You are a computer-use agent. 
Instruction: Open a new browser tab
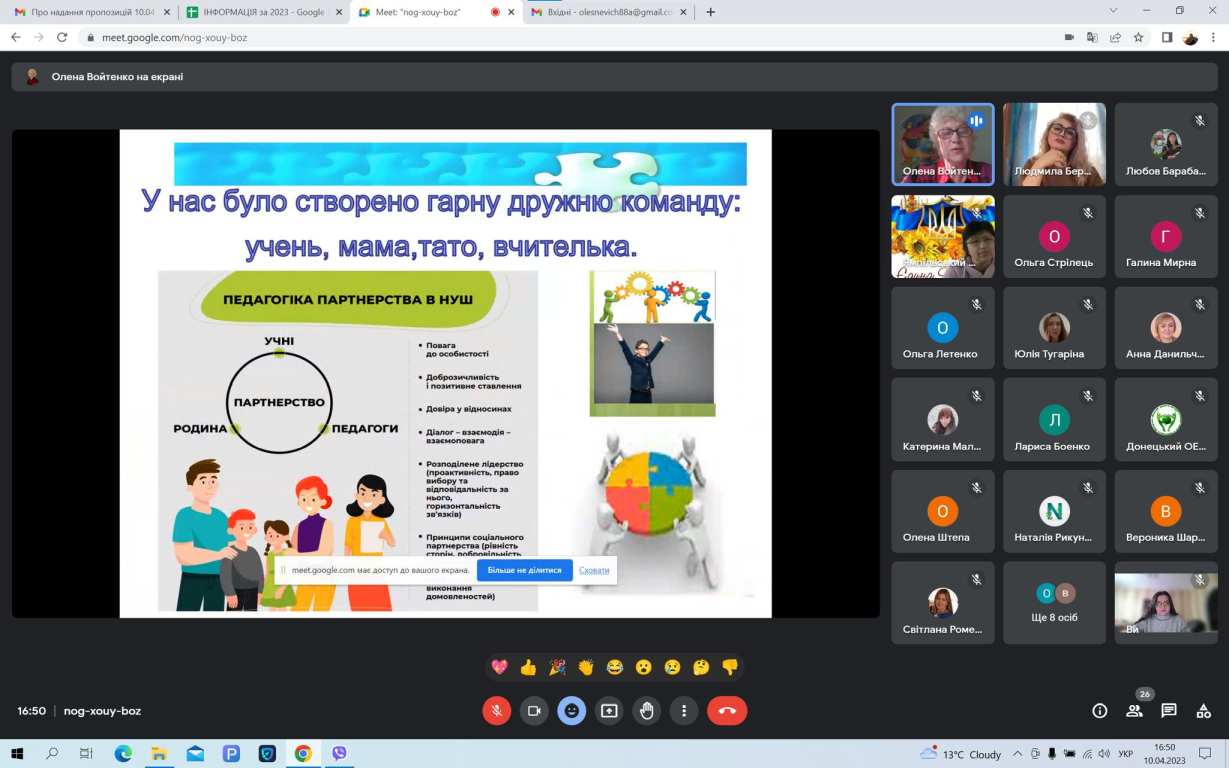pos(711,12)
